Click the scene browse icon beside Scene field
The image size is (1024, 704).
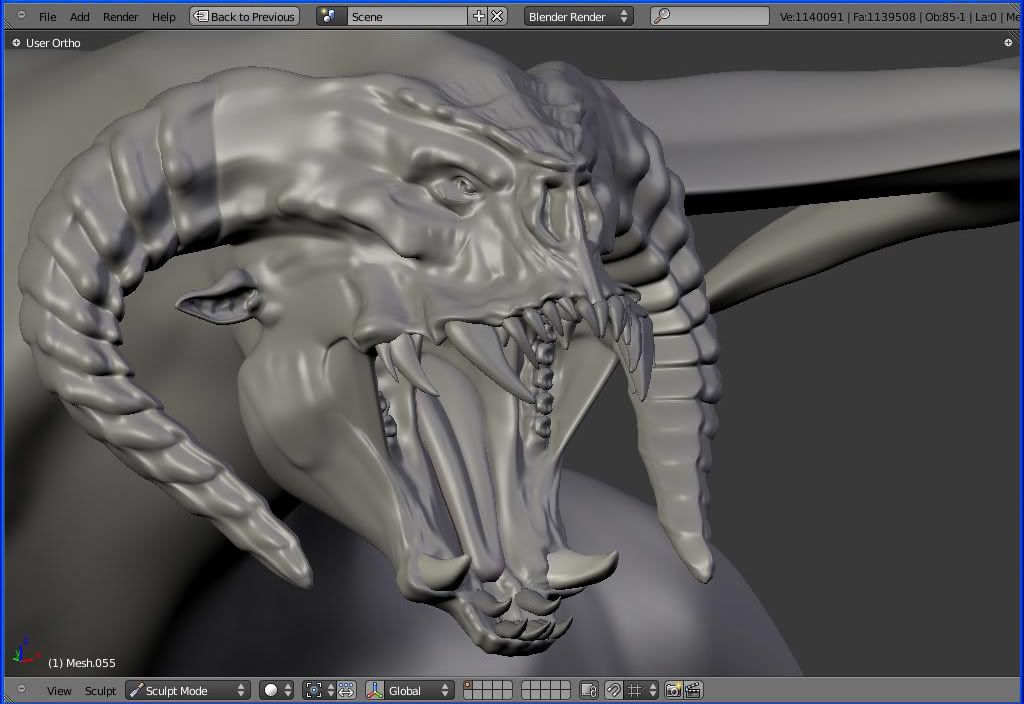pyautogui.click(x=331, y=16)
